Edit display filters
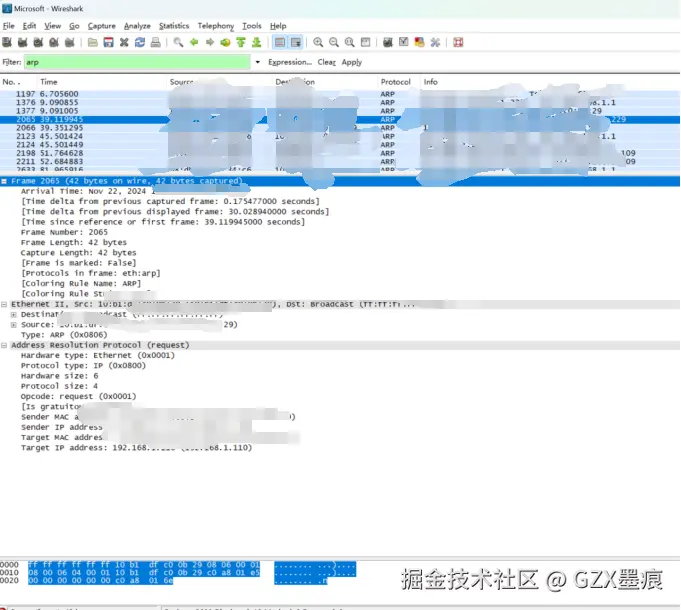The image size is (681, 610). (404, 42)
